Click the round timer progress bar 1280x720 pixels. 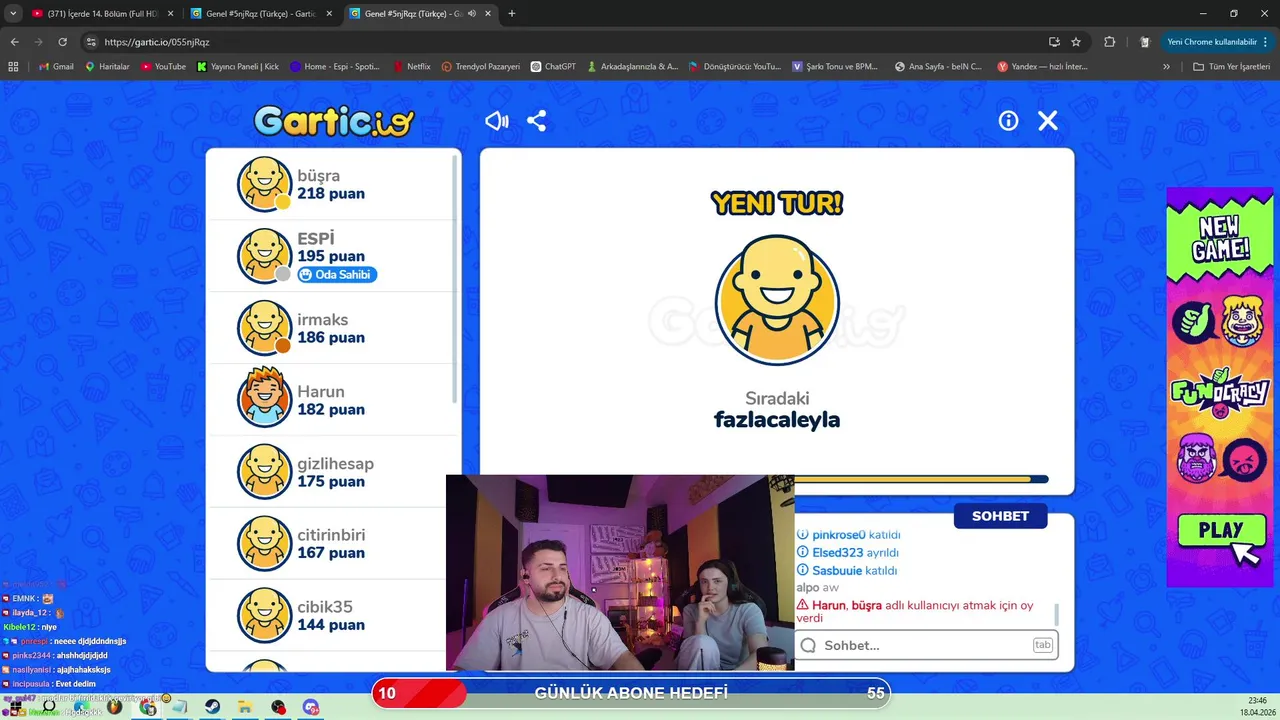click(920, 479)
